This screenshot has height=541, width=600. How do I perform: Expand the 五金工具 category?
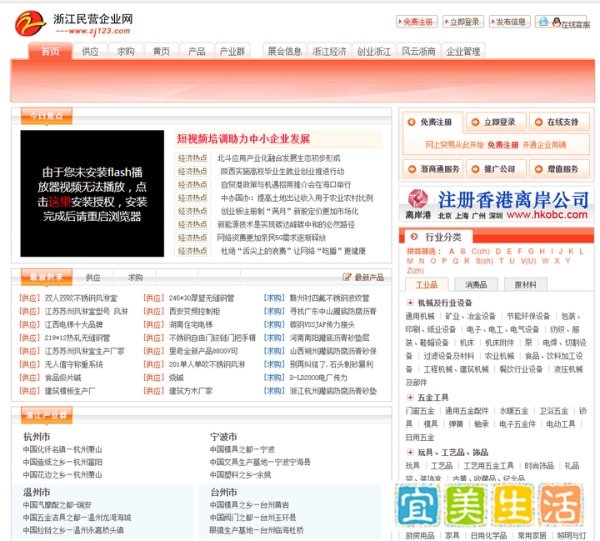coord(410,397)
